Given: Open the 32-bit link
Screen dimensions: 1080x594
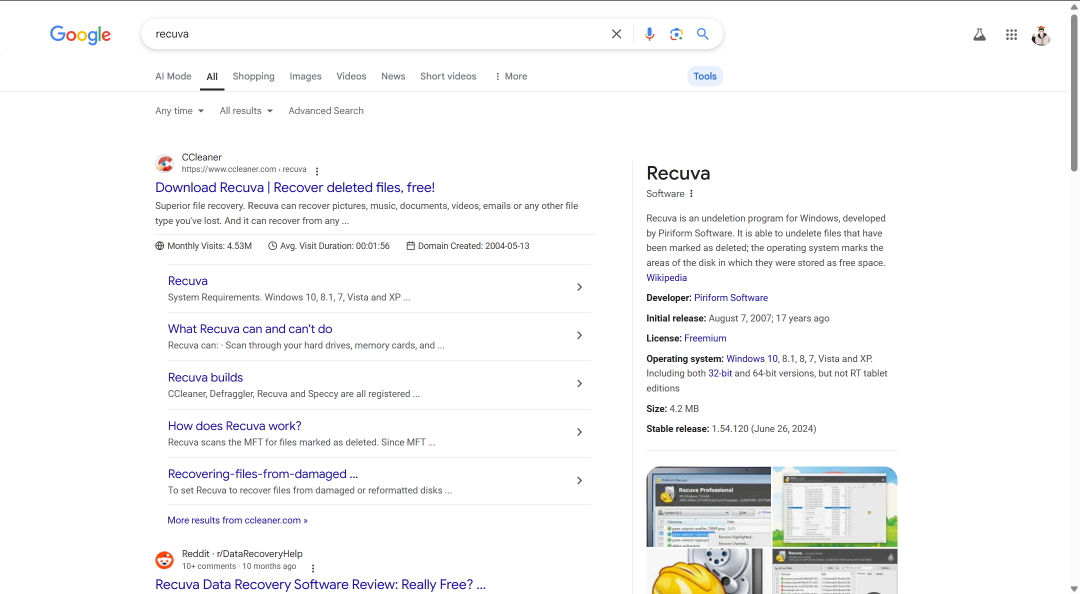Looking at the screenshot, I should (x=720, y=373).
